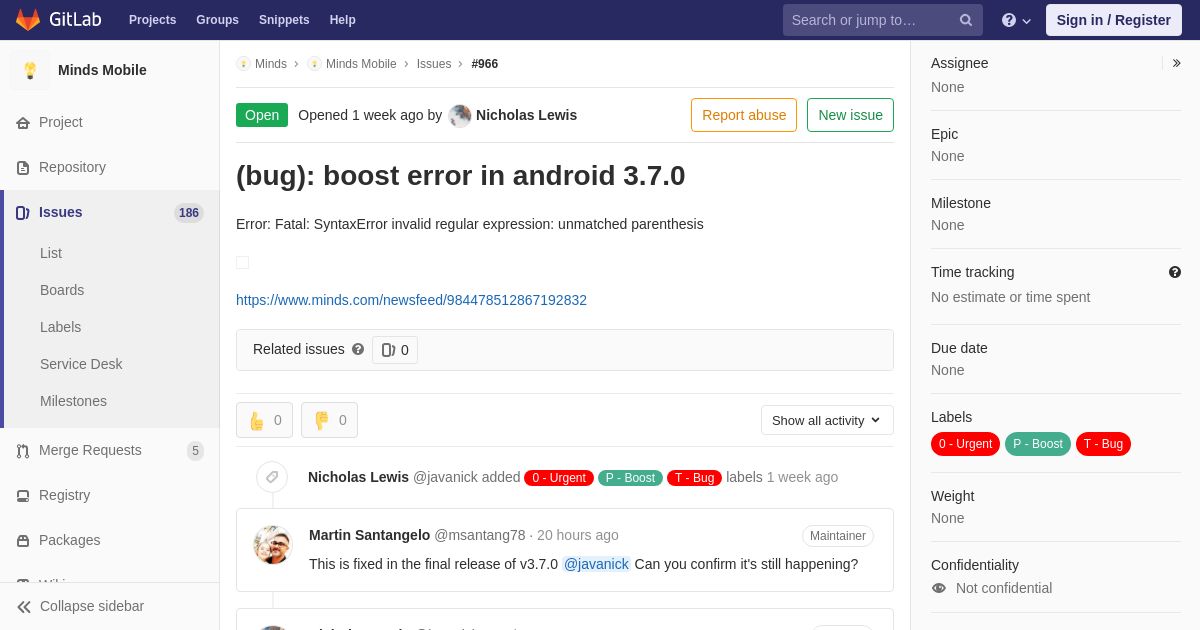
Task: Click the Registry disk icon
Action: [x=23, y=496]
